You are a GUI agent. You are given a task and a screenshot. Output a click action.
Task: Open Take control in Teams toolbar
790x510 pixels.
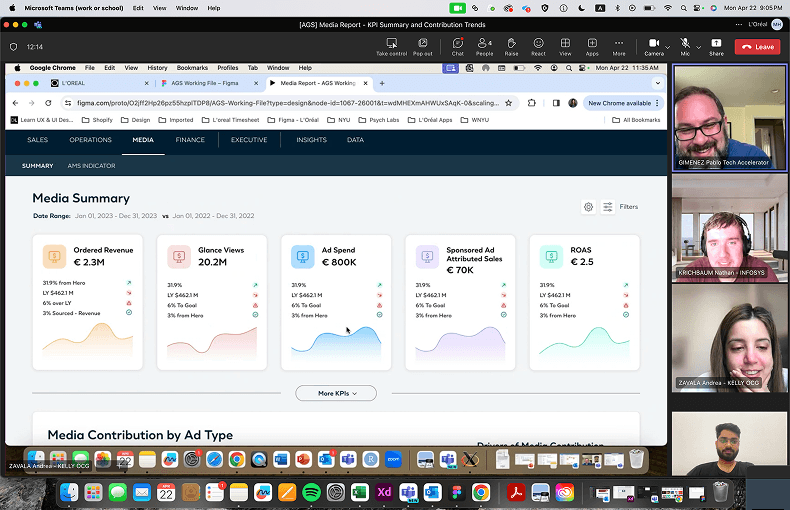pos(391,47)
